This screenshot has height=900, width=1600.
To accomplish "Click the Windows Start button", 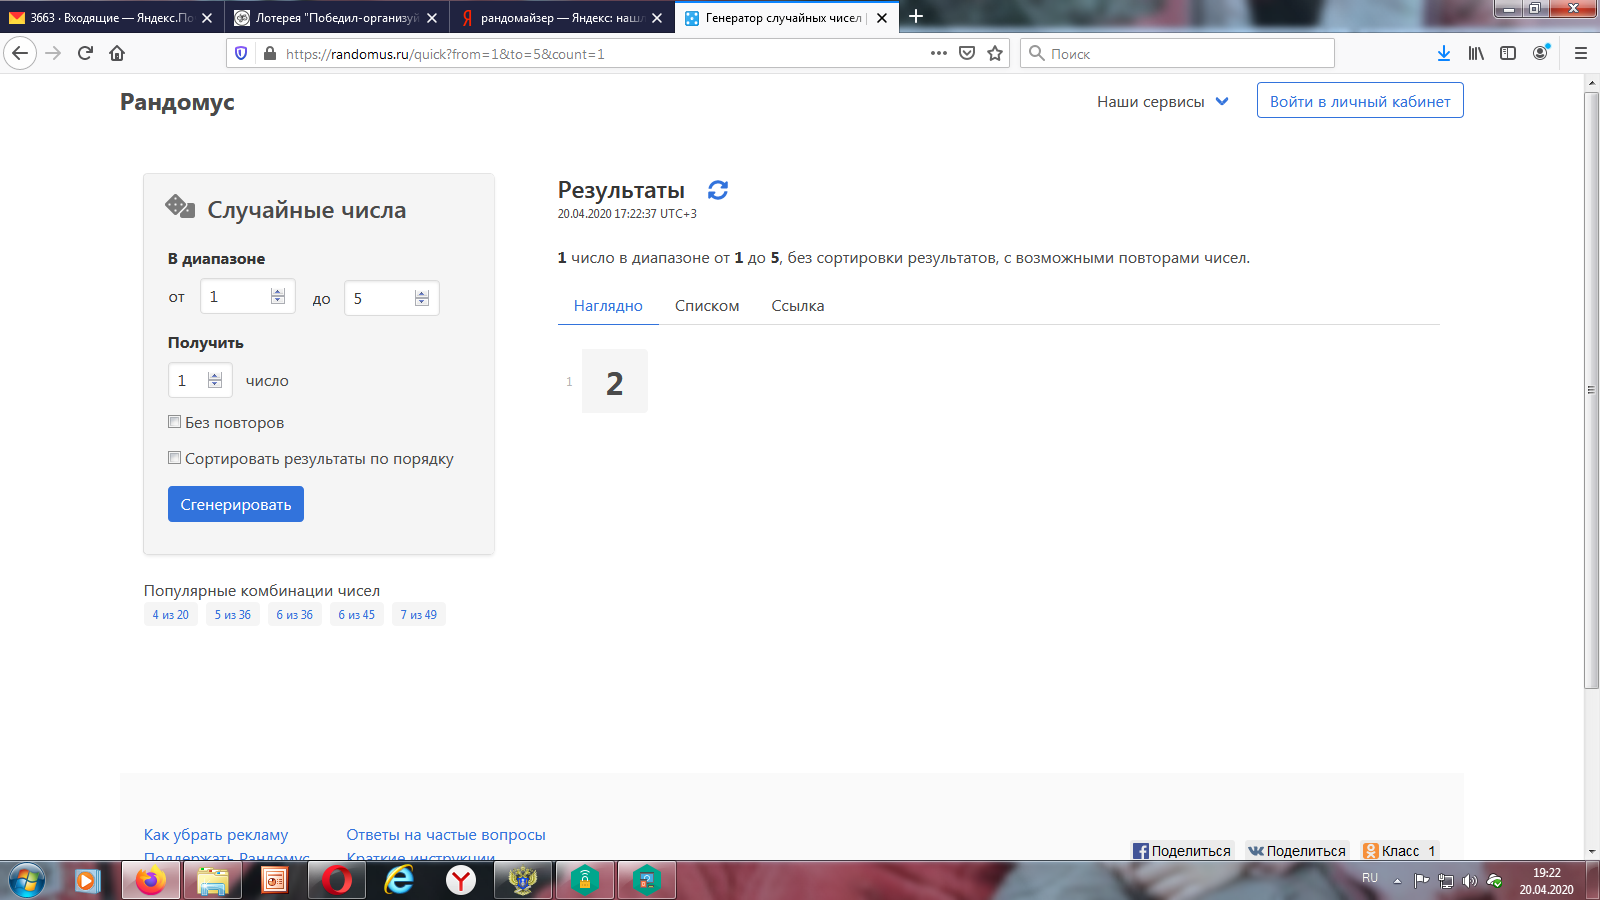I will tap(27, 881).
